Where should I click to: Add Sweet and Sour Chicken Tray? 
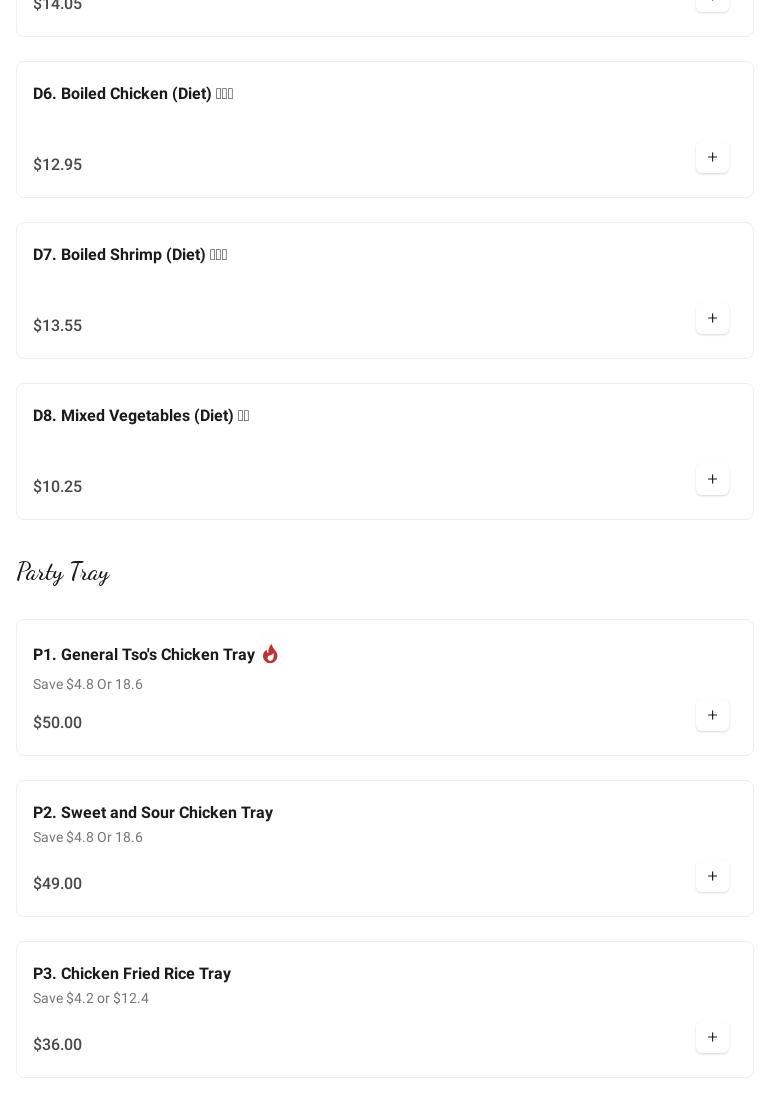pyautogui.click(x=712, y=877)
